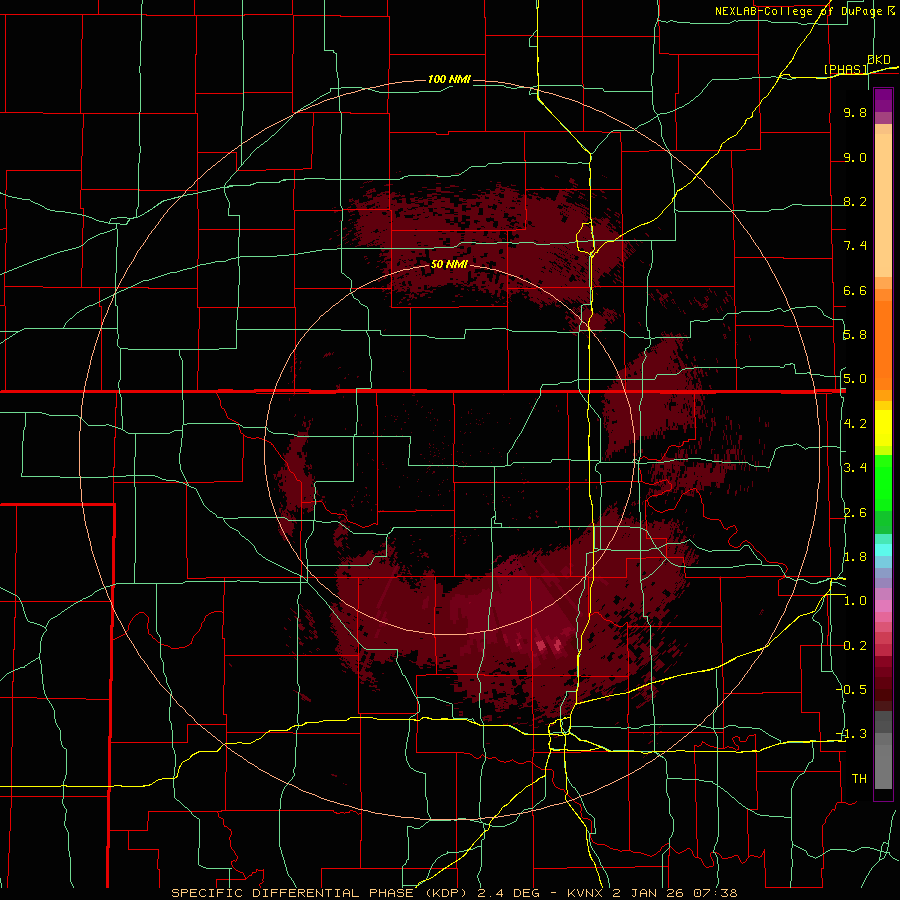Screen dimensions: 900x900
Task: Click the 7.4 value on the color scale
Action: click(855, 246)
